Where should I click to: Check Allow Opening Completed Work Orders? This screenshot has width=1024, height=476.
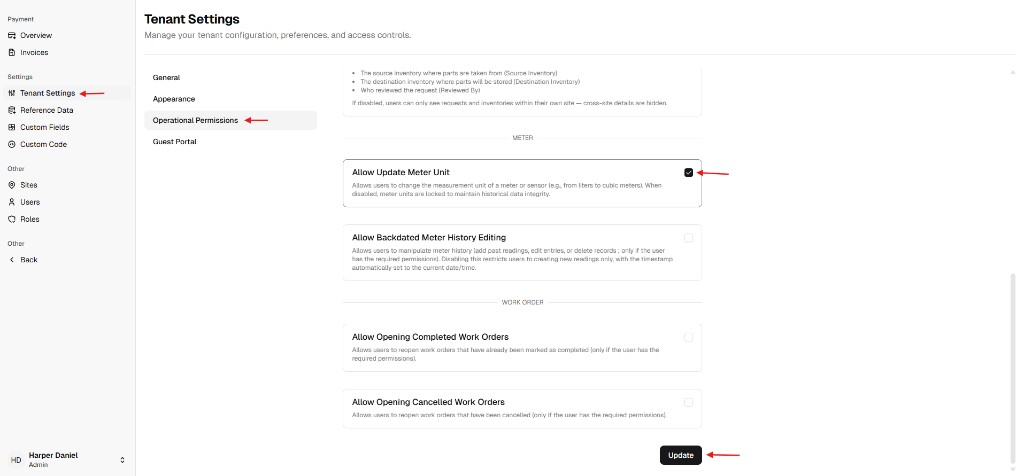point(688,337)
